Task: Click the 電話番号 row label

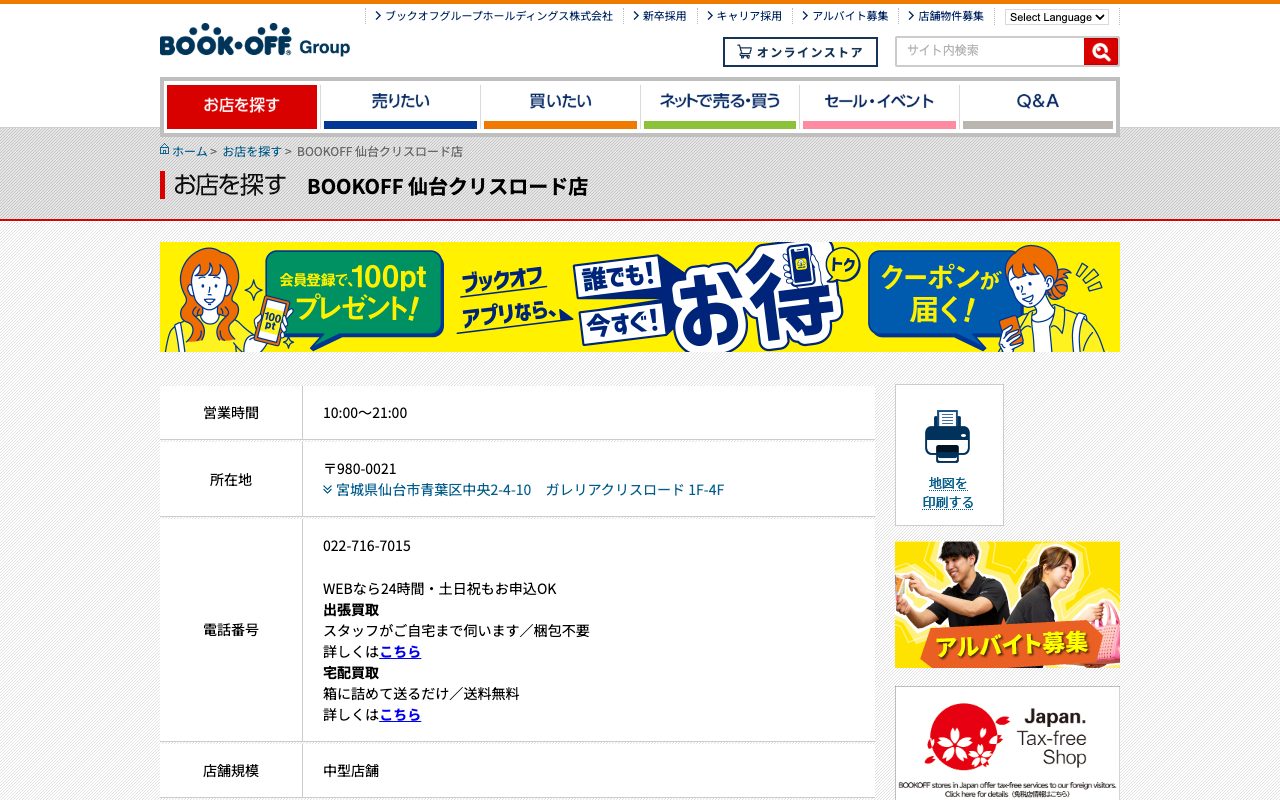Action: click(x=231, y=630)
